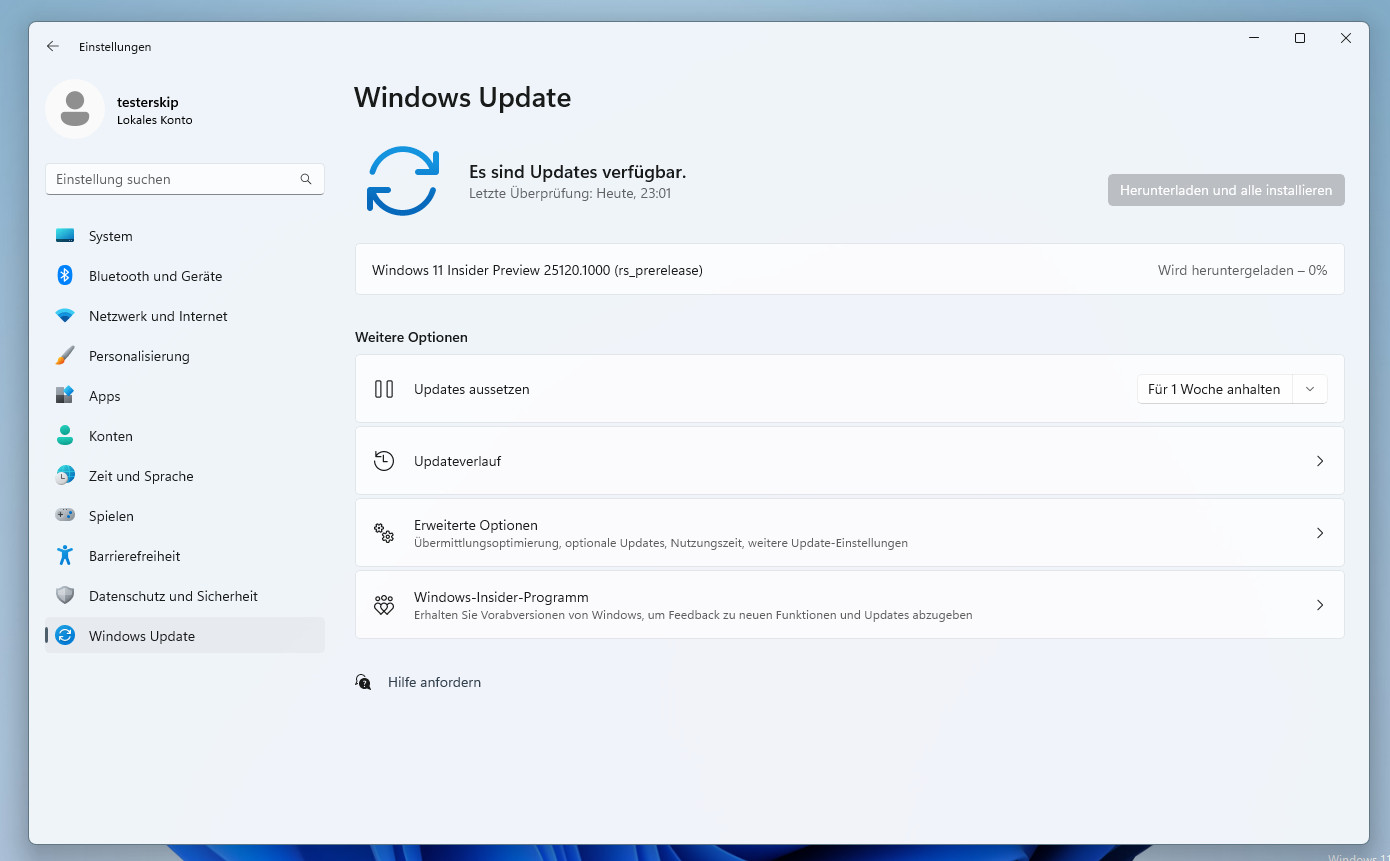Click the history clock Updateverlauf icon
The width and height of the screenshot is (1390, 861).
(384, 461)
